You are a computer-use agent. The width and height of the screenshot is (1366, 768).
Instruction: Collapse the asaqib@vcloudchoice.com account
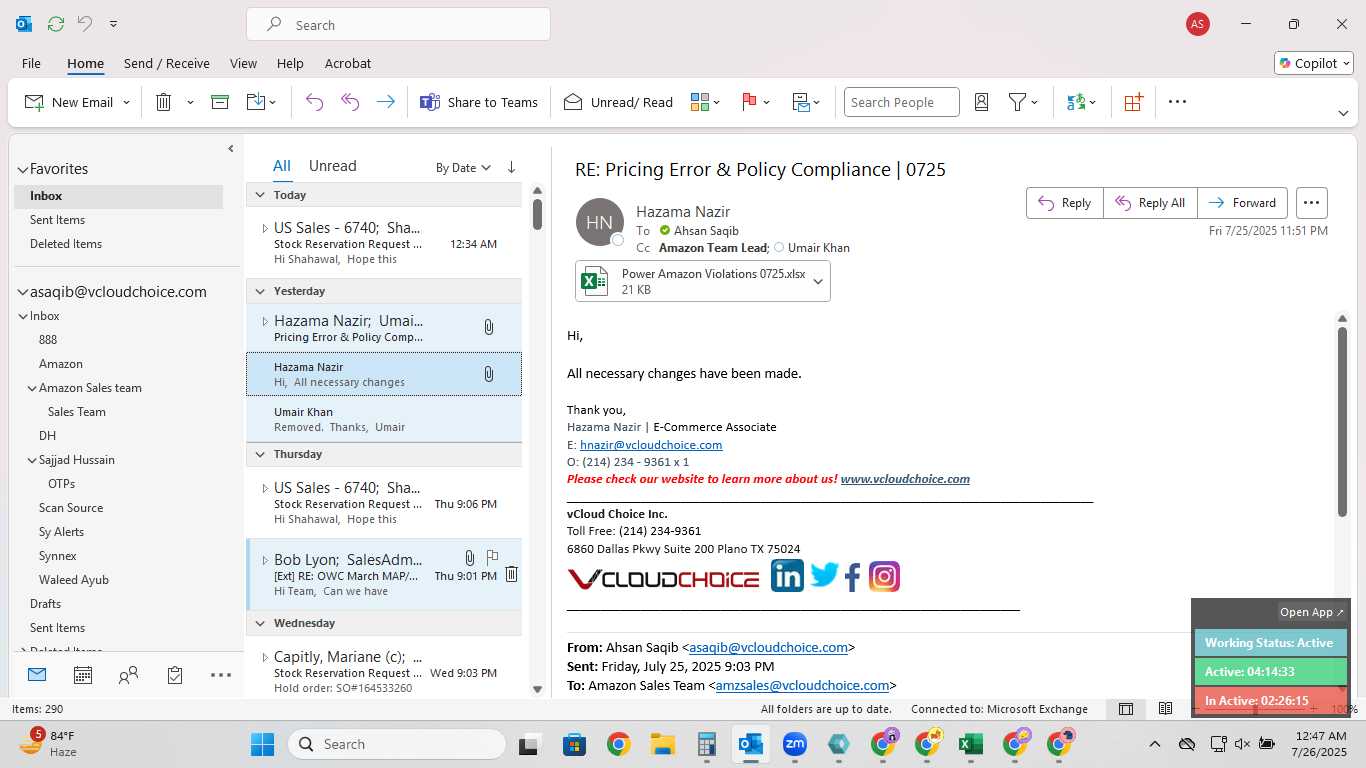tap(23, 292)
